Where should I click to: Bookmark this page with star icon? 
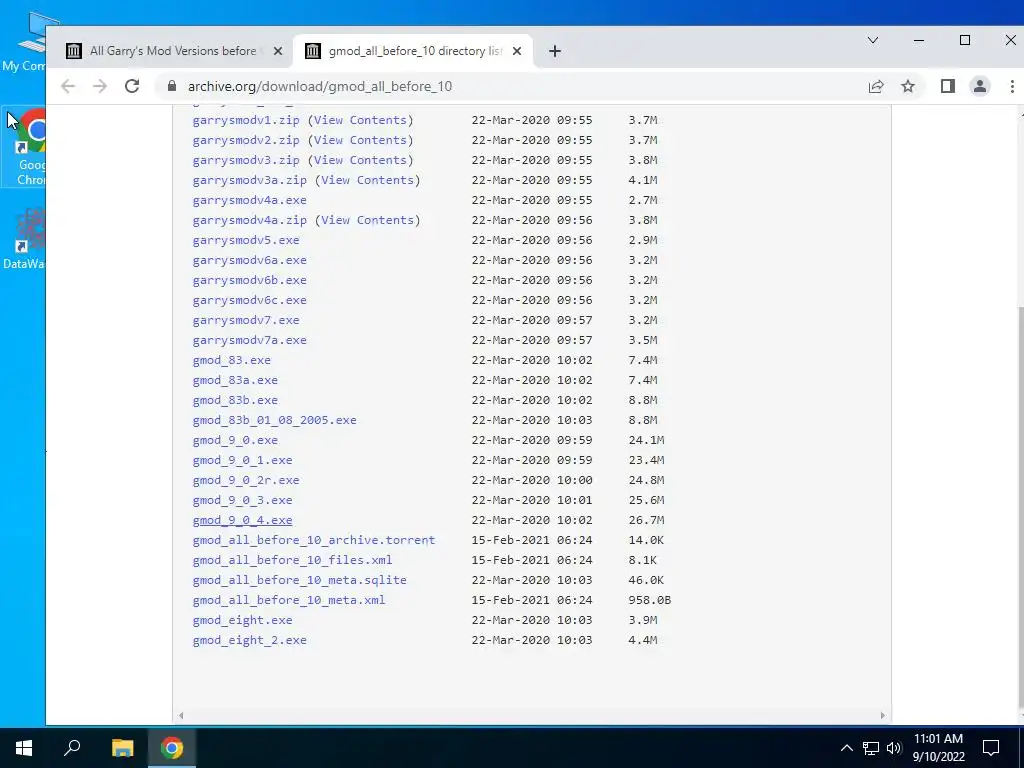click(x=908, y=86)
